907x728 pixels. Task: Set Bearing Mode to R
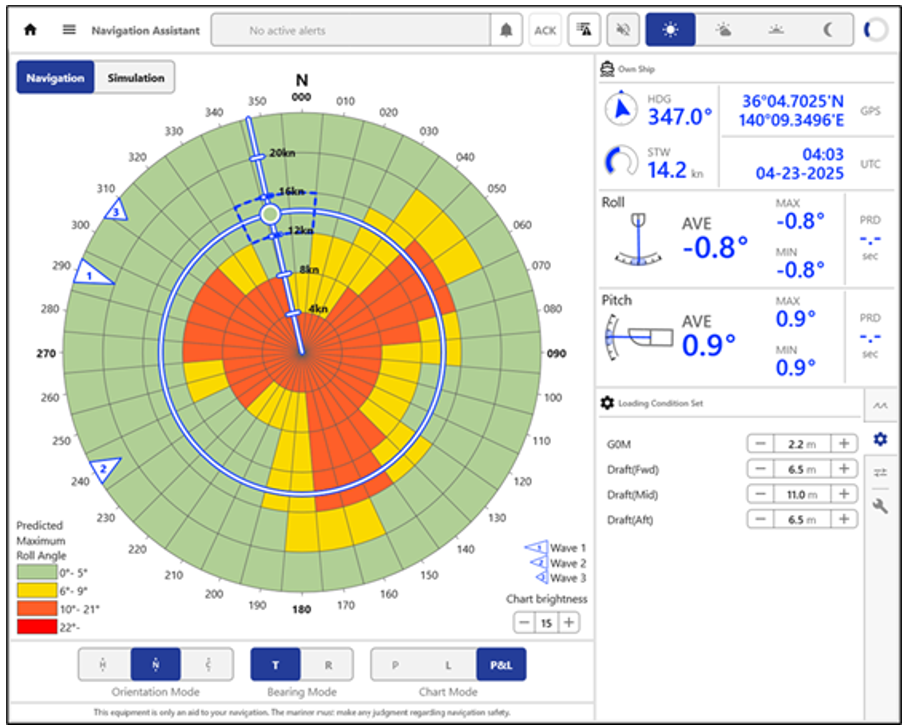point(329,664)
